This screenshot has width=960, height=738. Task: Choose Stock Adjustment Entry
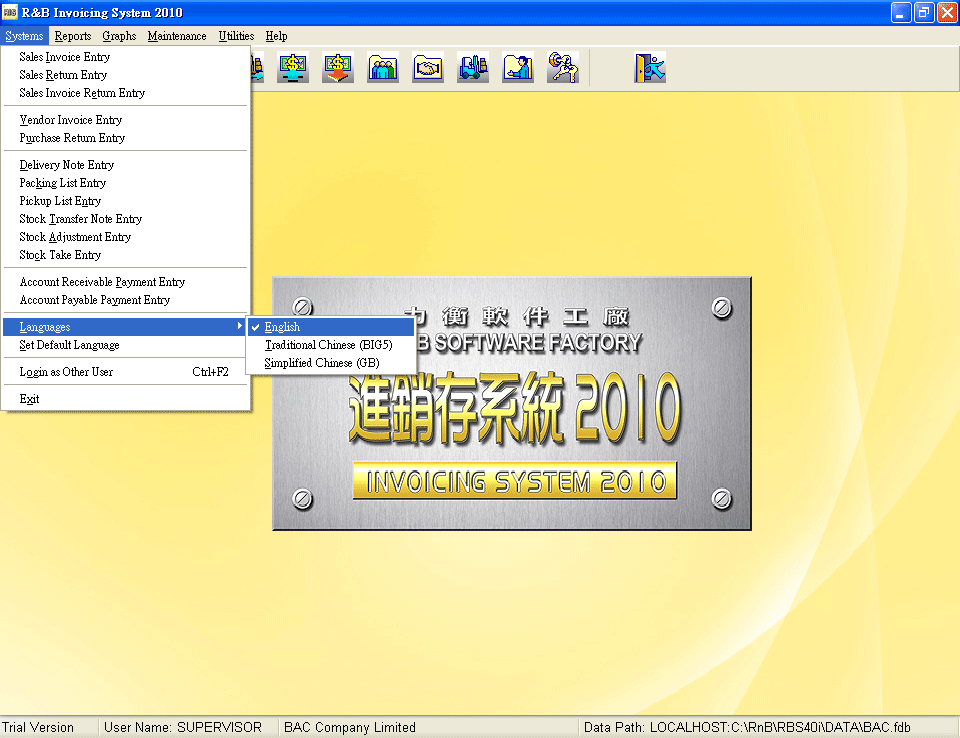pos(126,237)
